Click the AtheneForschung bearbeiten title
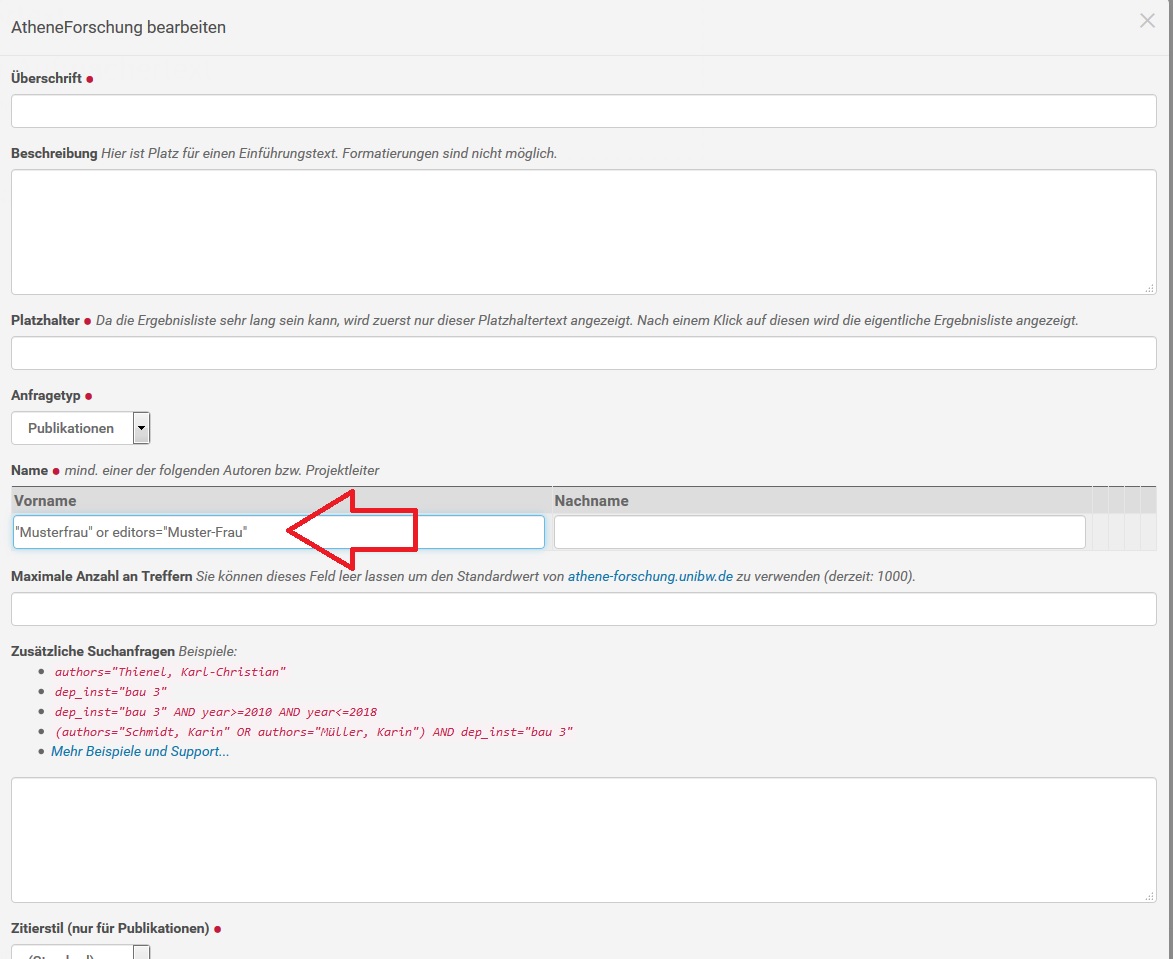Screen dimensions: 1173x959 118,27
